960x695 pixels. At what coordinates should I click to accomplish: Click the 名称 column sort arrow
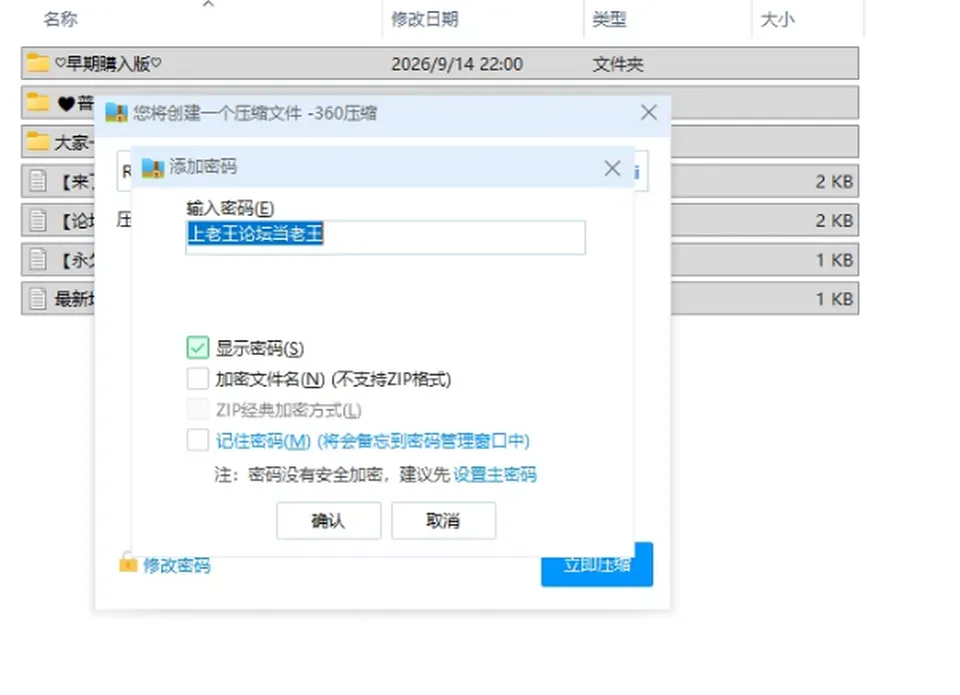(208, 4)
